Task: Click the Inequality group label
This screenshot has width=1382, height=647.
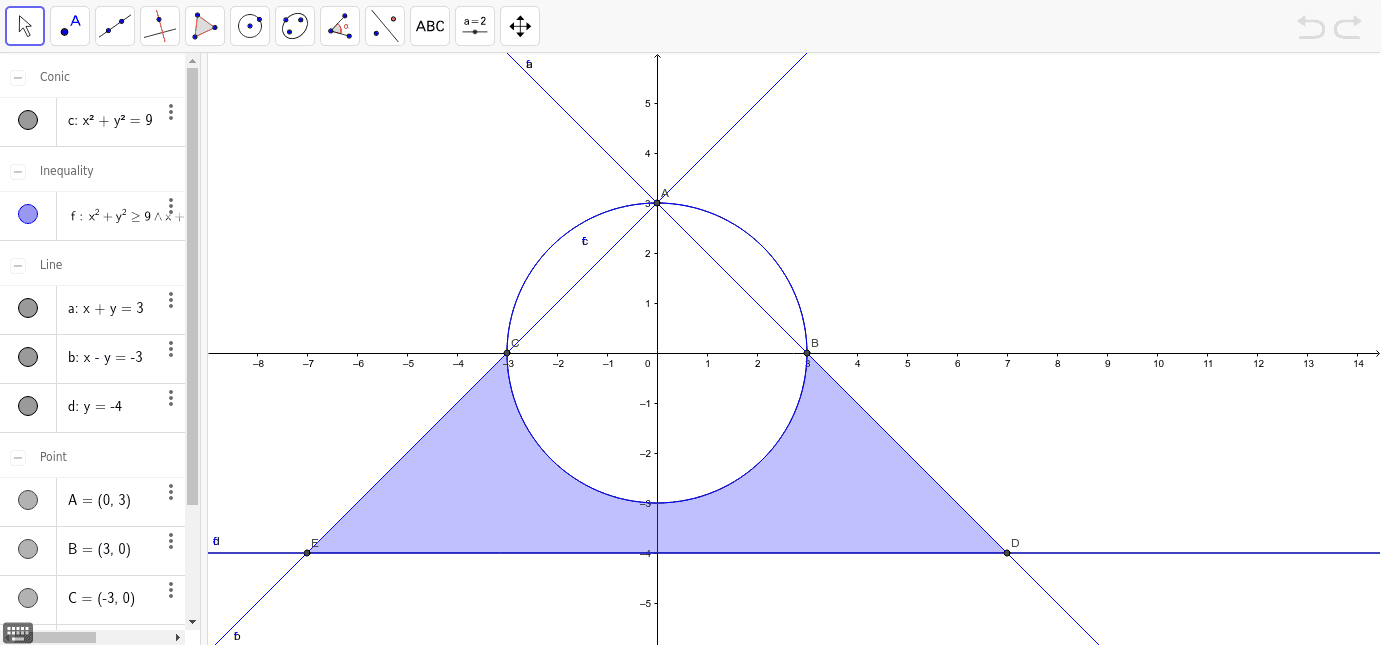Action: tap(67, 171)
